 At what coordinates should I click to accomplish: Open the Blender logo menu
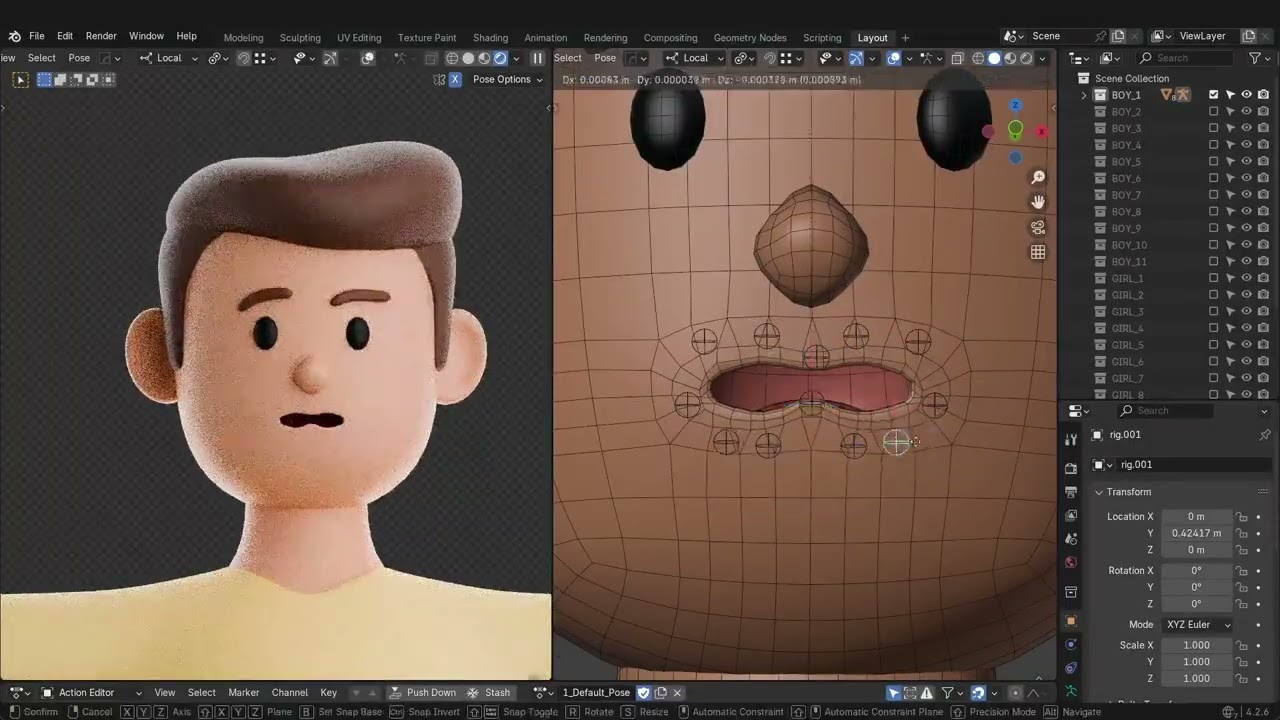coord(14,36)
